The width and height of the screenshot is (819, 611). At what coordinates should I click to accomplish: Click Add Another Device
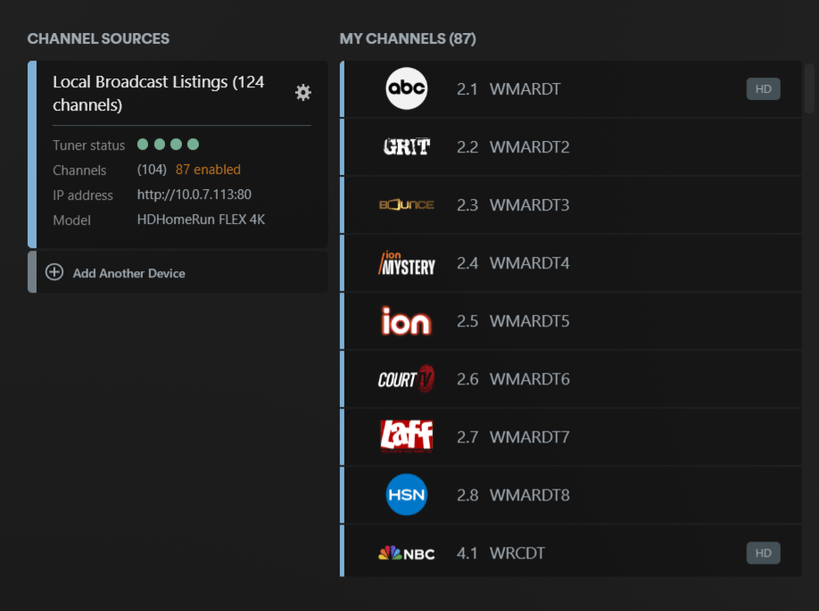point(129,273)
